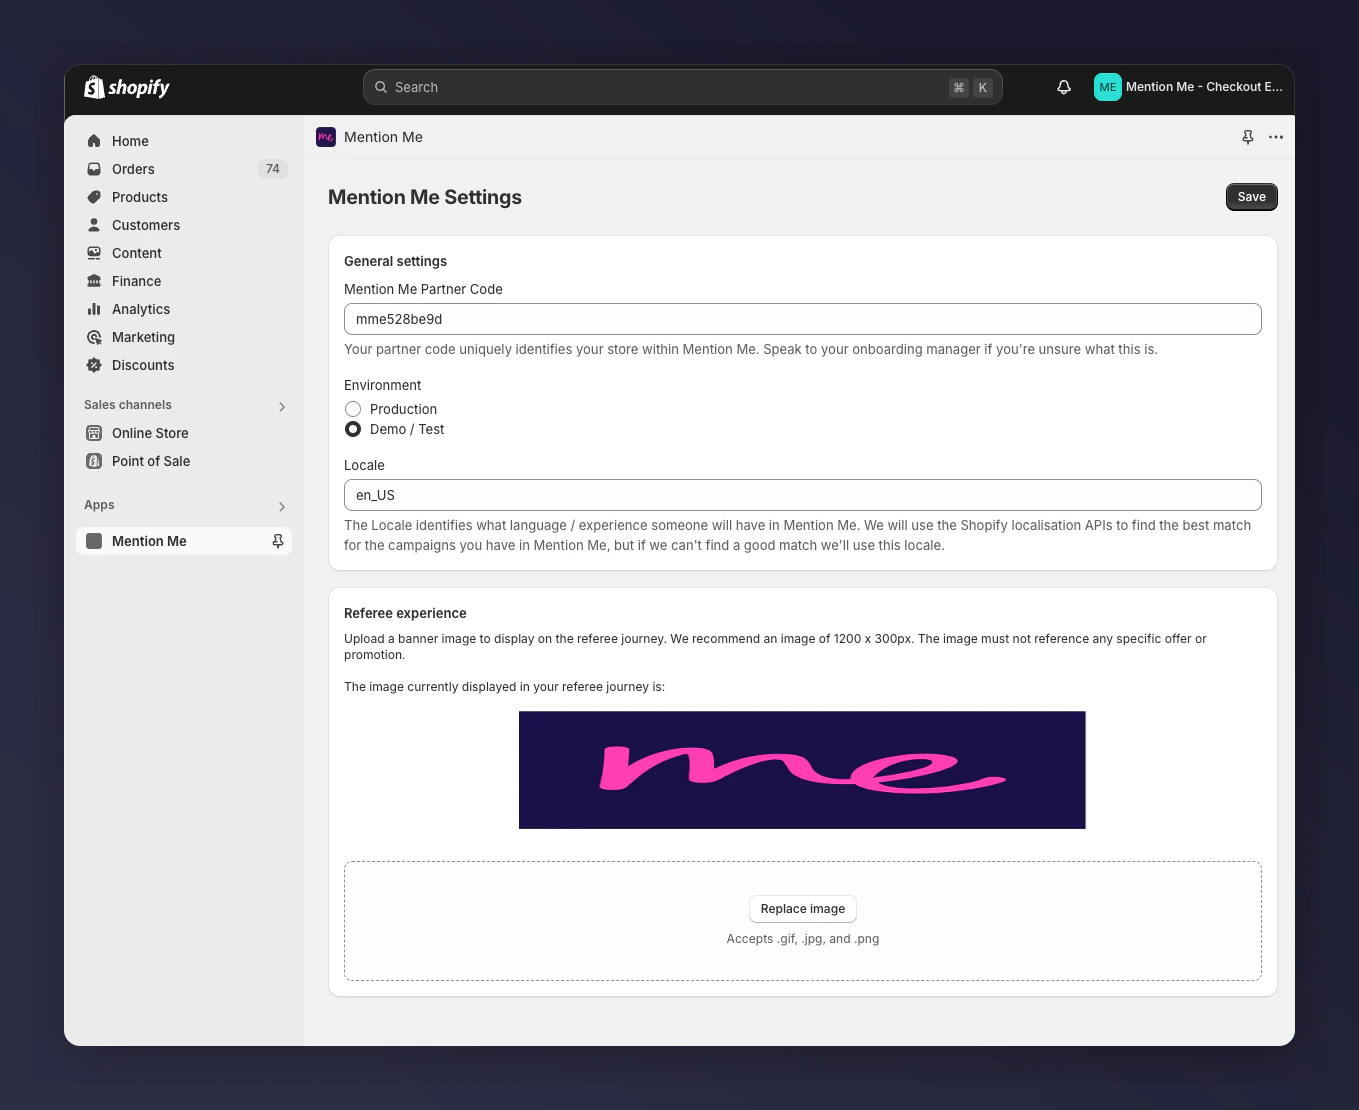Select the Demo / Test environment radio
This screenshot has width=1359, height=1110.
coord(353,429)
